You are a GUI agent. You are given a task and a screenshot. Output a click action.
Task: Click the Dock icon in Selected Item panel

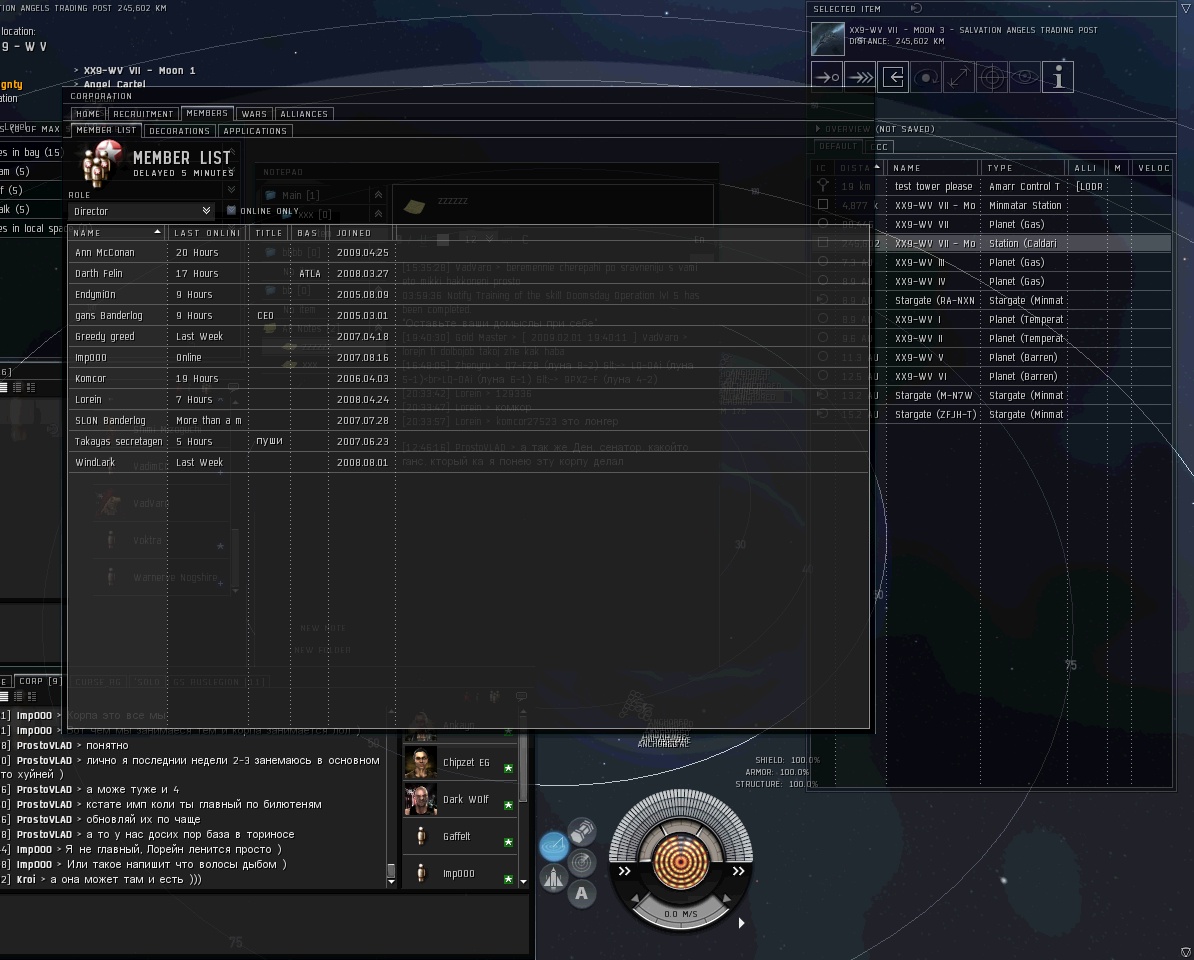893,77
